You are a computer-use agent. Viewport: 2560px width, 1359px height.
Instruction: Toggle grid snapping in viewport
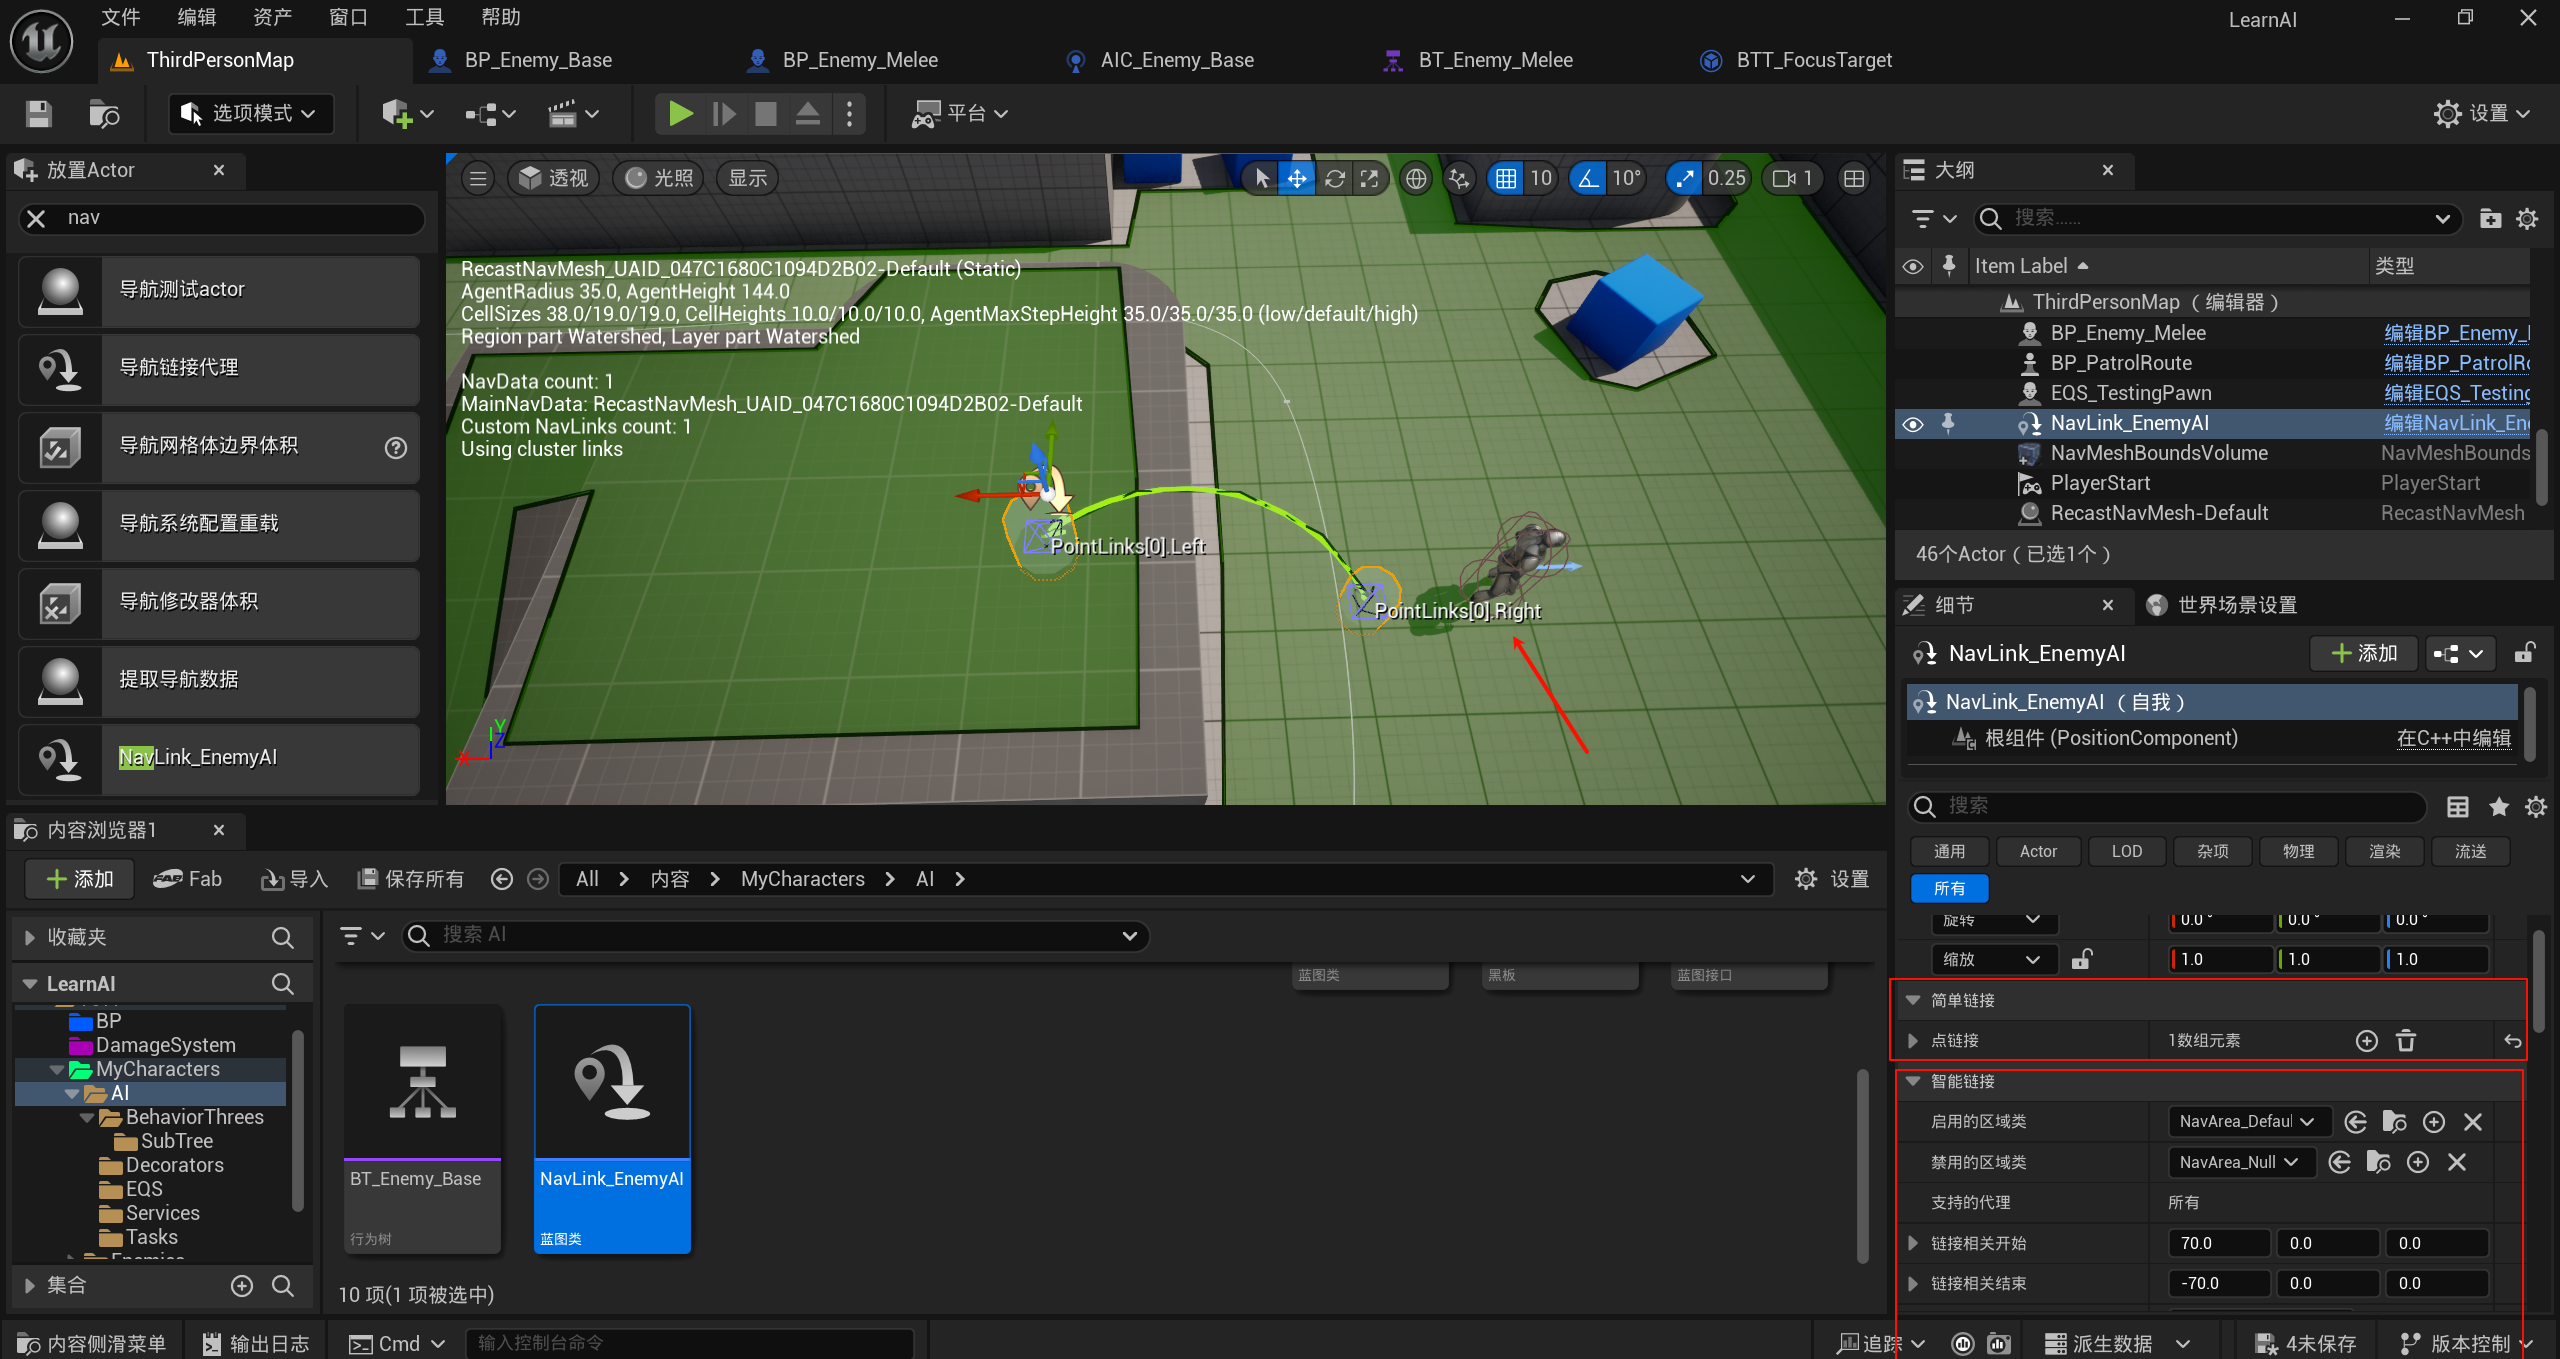[1506, 178]
